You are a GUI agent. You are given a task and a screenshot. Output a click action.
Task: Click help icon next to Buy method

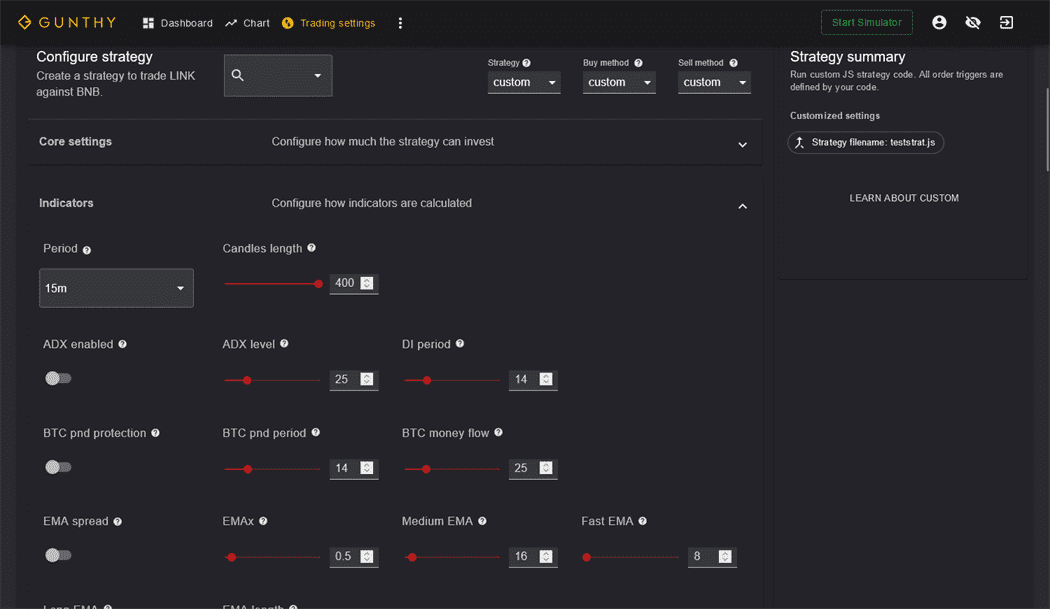coord(638,63)
